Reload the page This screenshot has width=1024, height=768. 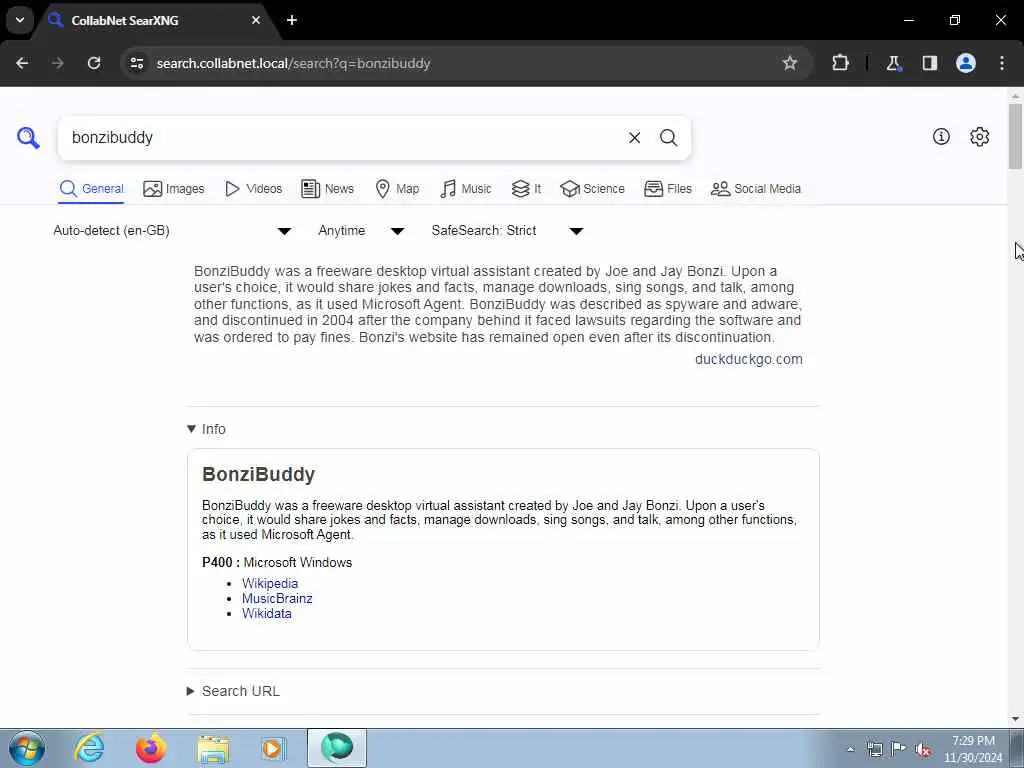(x=94, y=63)
